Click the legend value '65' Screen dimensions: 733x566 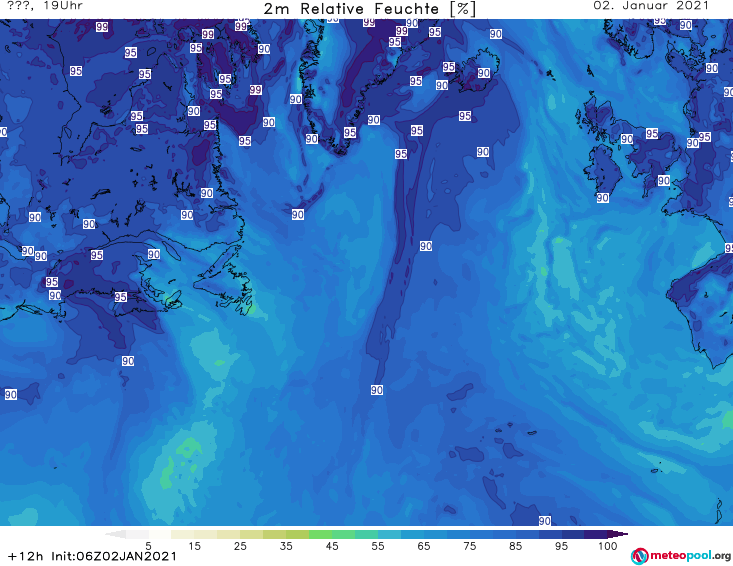point(424,546)
